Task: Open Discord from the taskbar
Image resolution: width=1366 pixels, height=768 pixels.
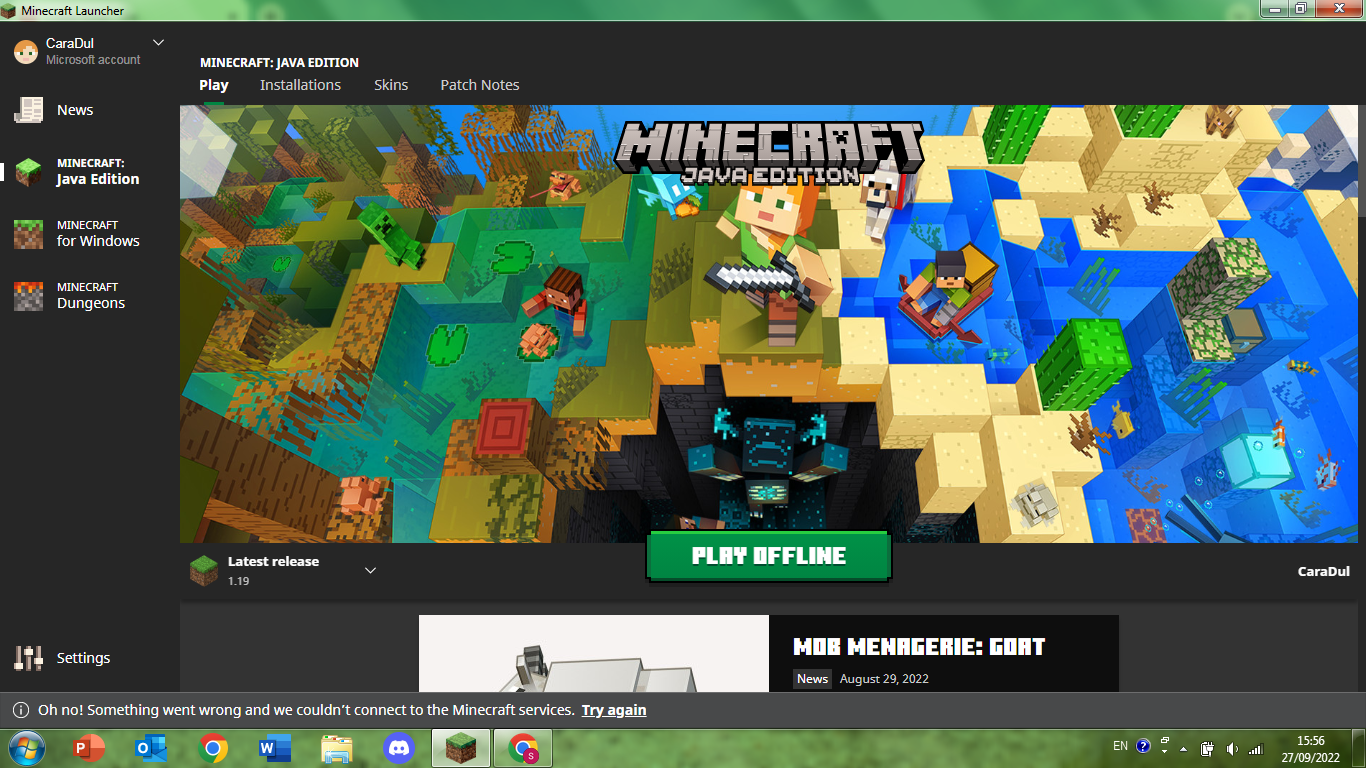Action: point(399,748)
